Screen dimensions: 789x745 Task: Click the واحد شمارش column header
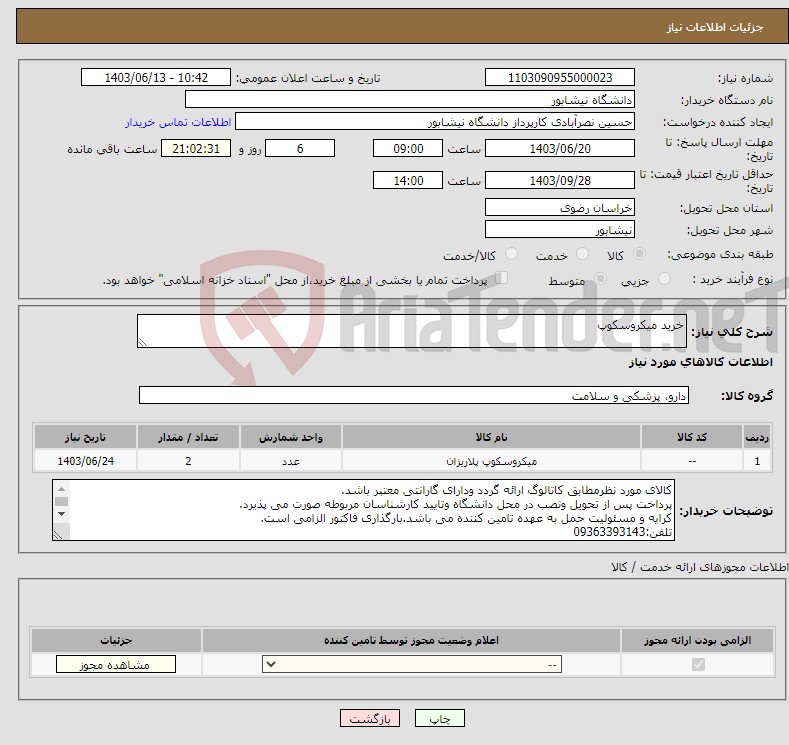click(291, 437)
